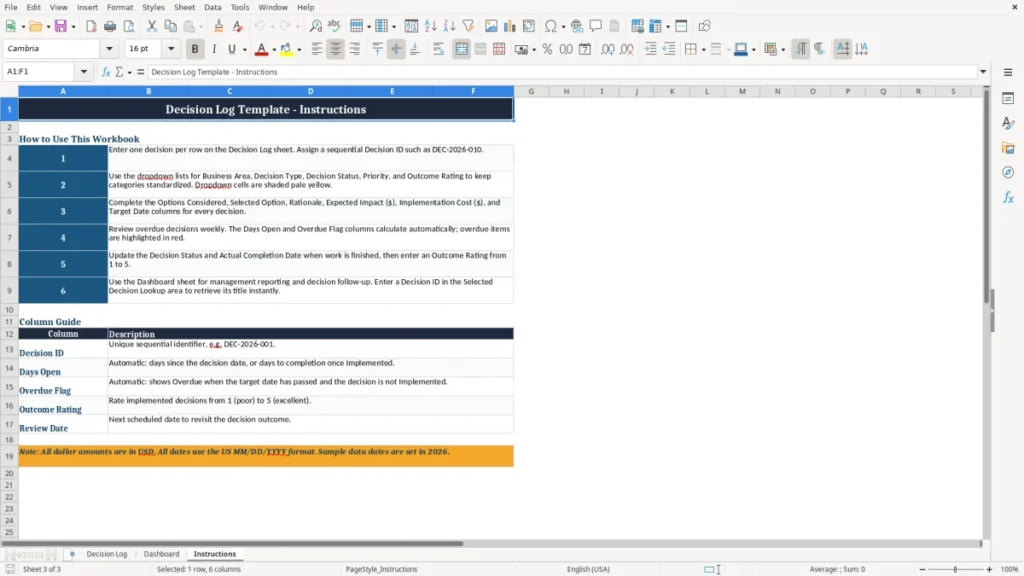Screen dimensions: 1024x576
Task: Insert a chart
Action: [510, 26]
